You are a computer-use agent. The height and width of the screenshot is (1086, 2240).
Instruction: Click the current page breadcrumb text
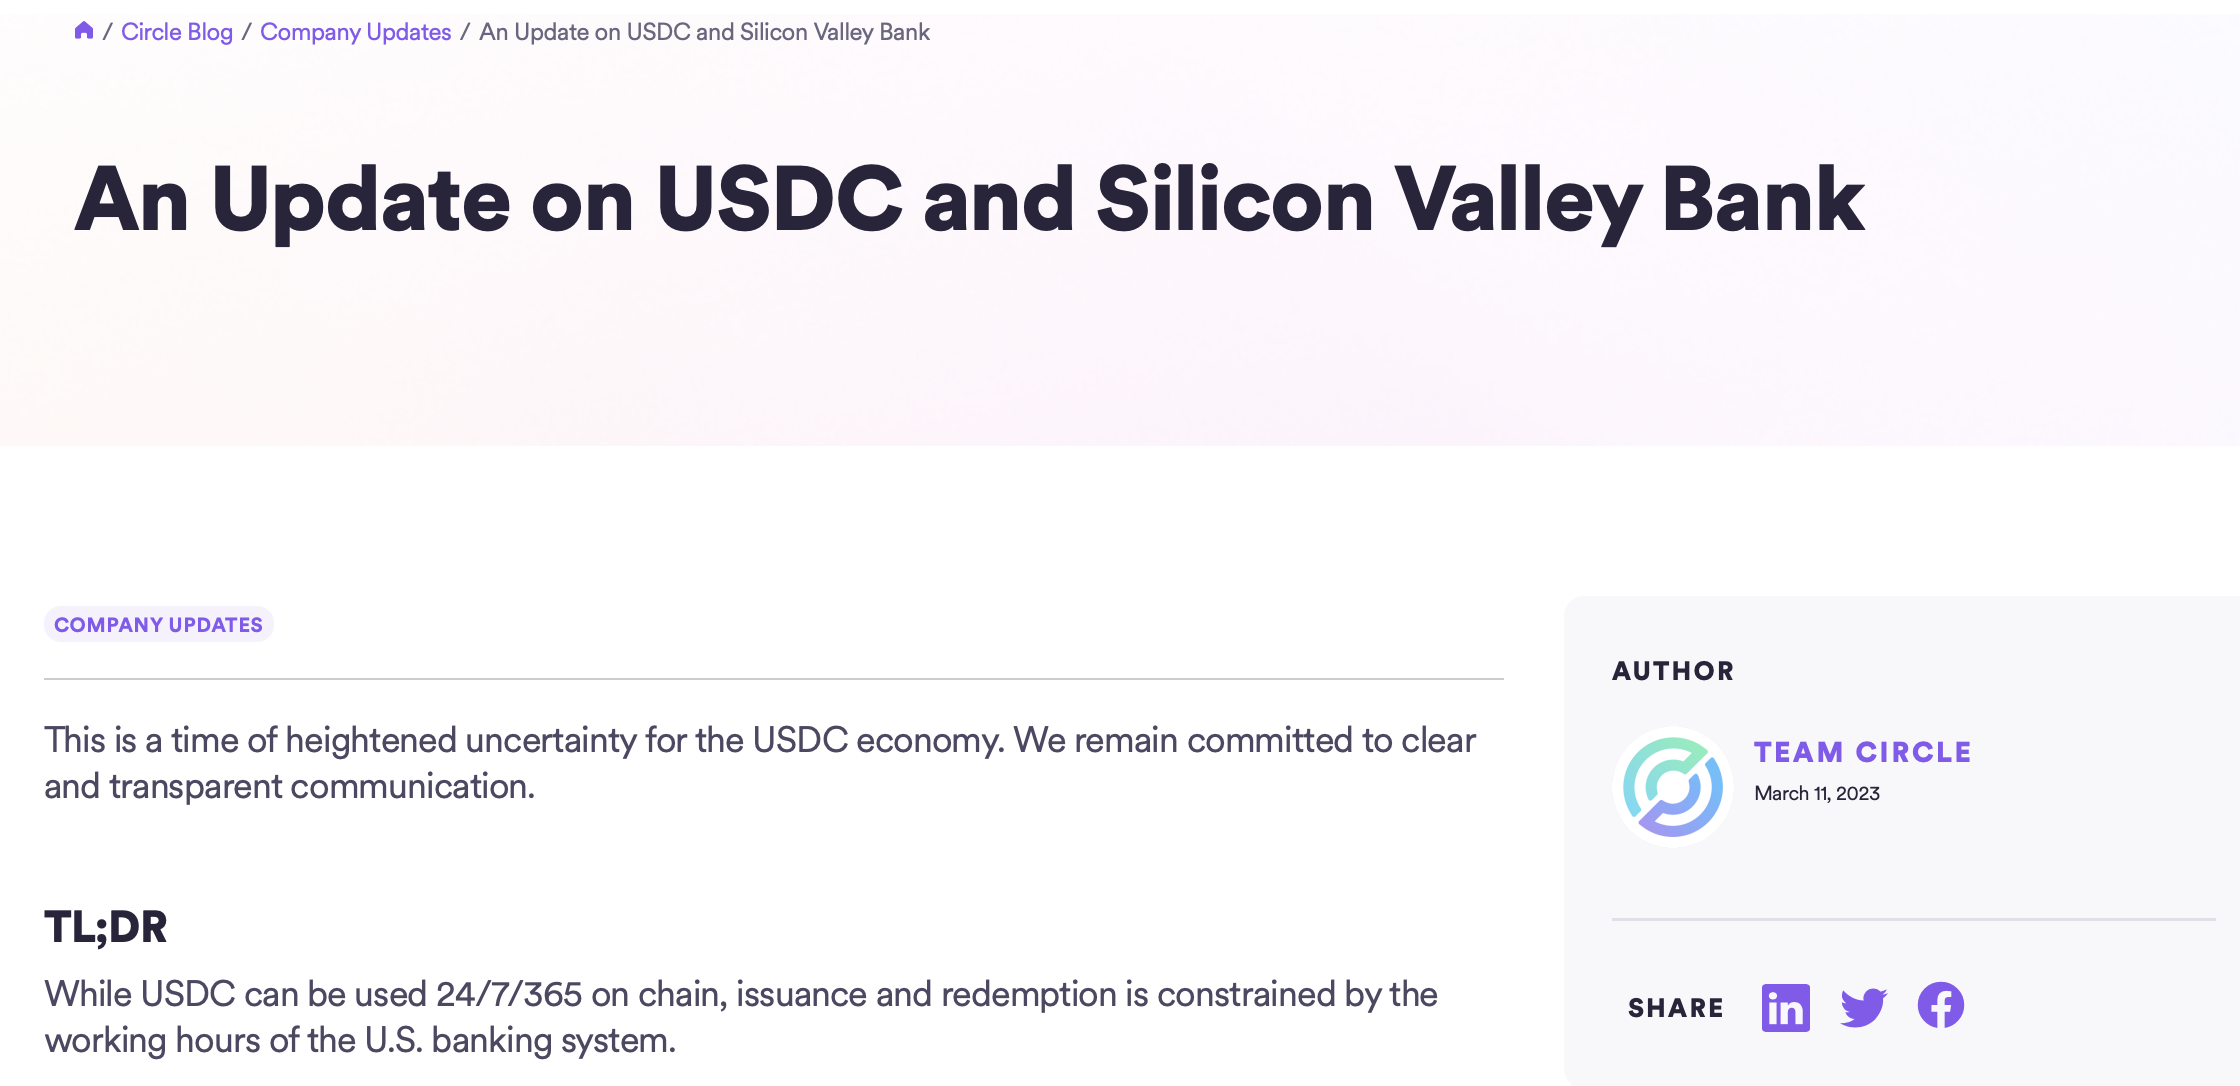click(x=704, y=32)
